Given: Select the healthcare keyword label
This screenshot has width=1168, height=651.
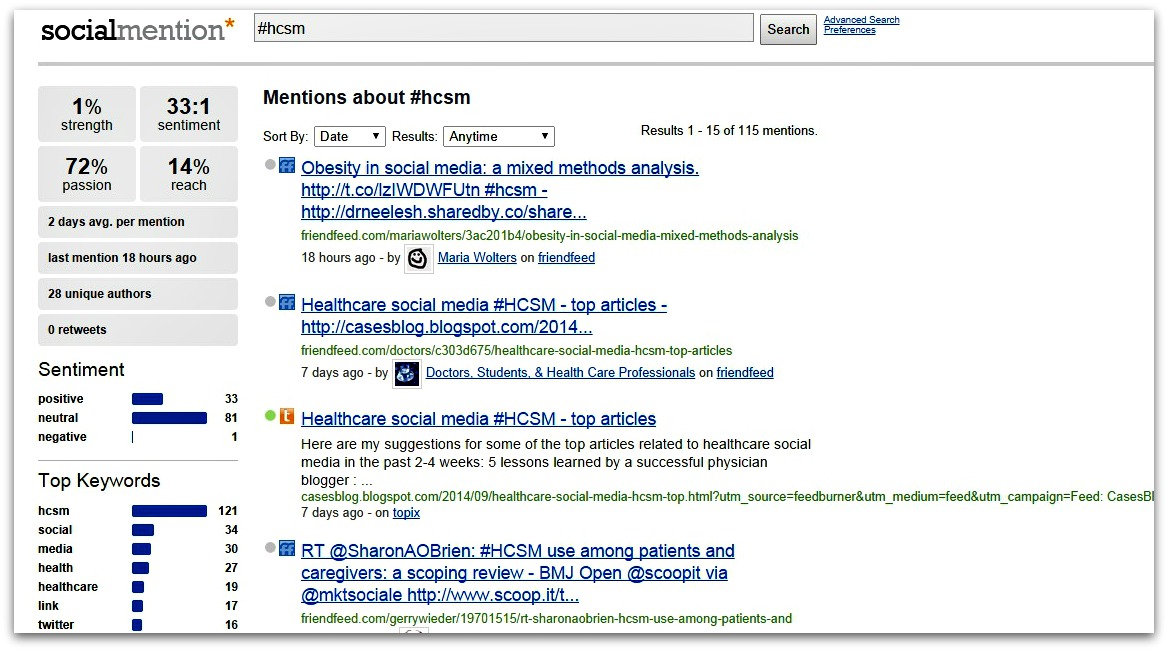Looking at the screenshot, I should point(68,587).
